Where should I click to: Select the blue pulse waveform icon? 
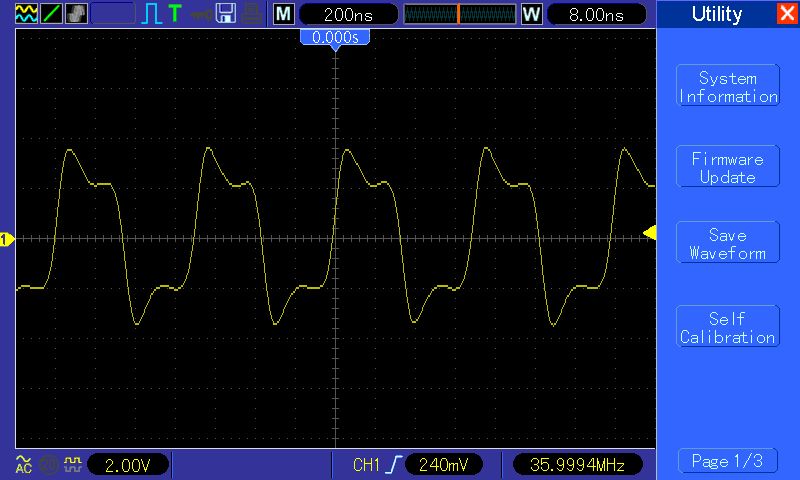tap(152, 14)
